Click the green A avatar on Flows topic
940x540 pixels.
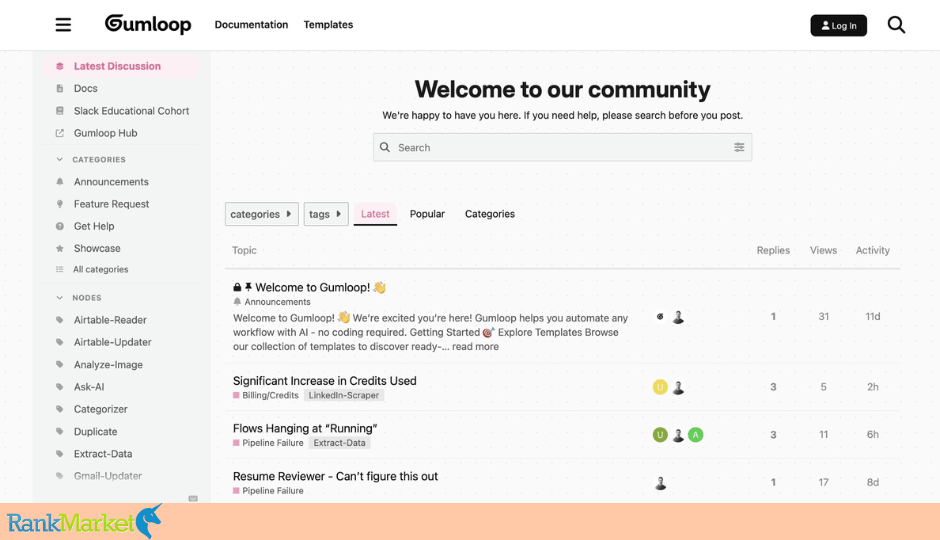(x=695, y=435)
